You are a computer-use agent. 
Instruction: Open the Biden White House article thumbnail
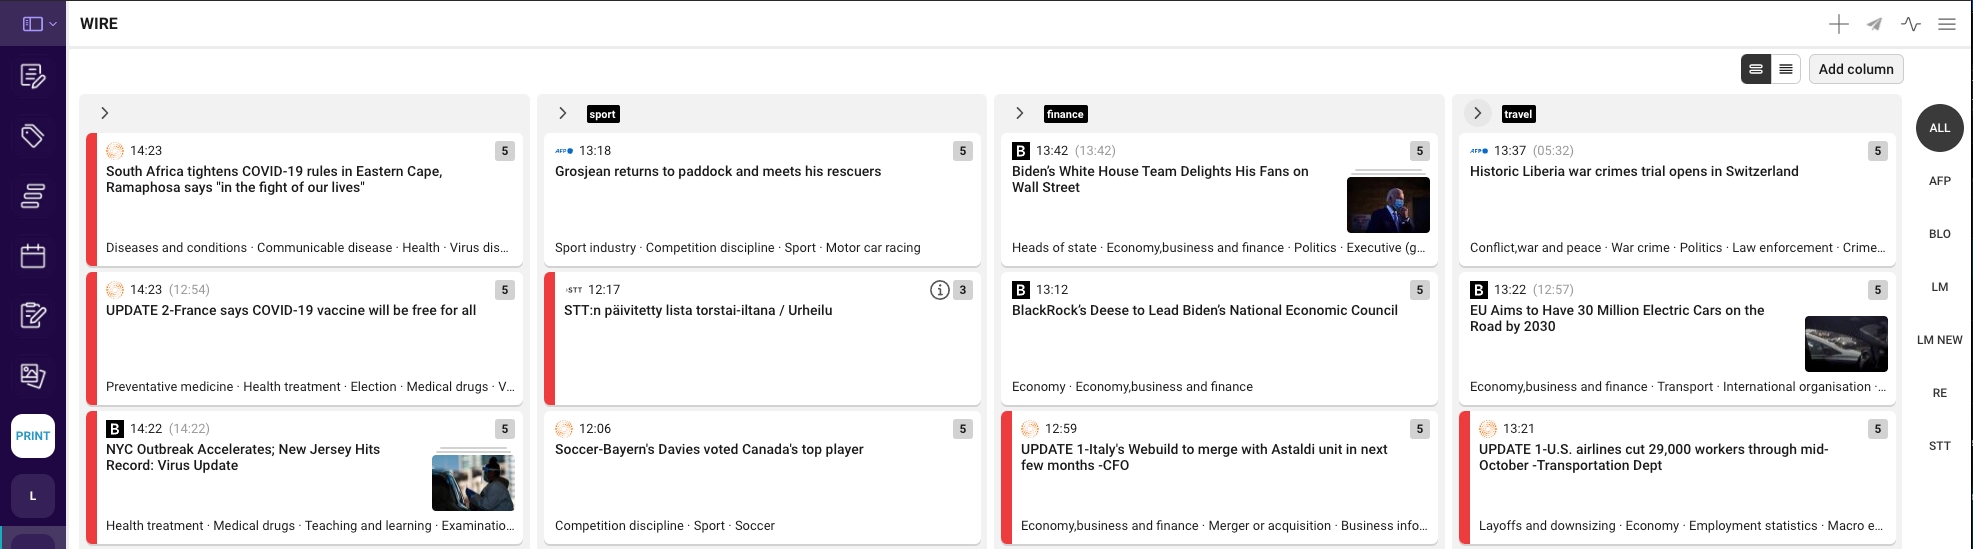tap(1388, 204)
